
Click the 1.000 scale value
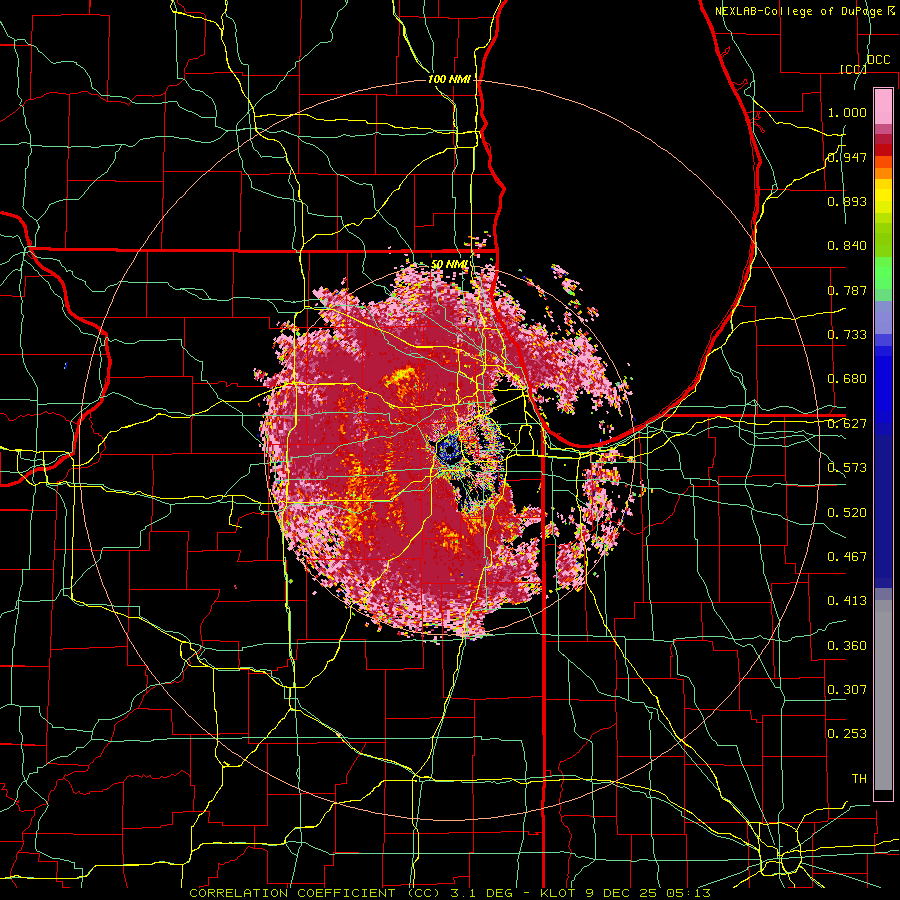[847, 112]
